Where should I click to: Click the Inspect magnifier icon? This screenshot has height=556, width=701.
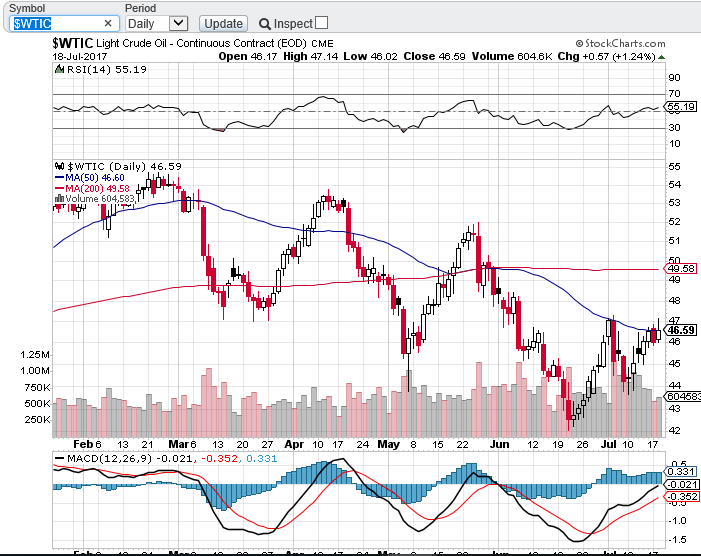click(x=265, y=24)
